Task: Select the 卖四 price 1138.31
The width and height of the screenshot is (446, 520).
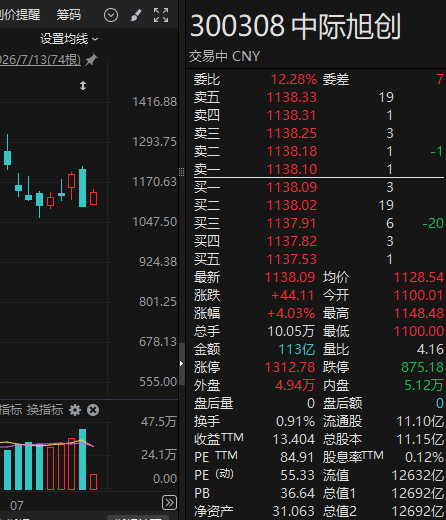Action: click(292, 115)
